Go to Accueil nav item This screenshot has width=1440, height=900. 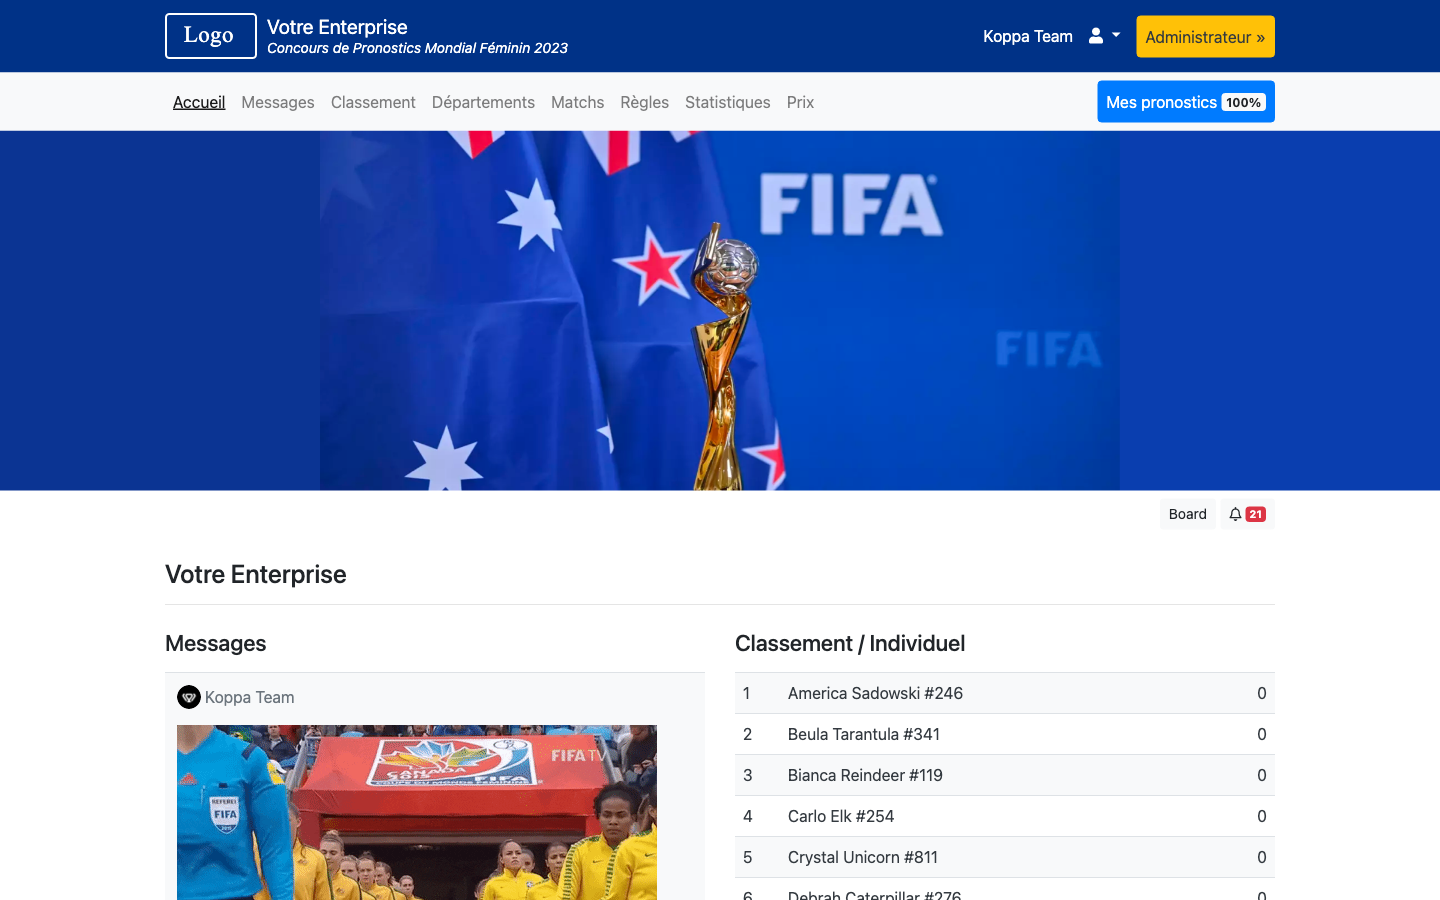pyautogui.click(x=199, y=102)
